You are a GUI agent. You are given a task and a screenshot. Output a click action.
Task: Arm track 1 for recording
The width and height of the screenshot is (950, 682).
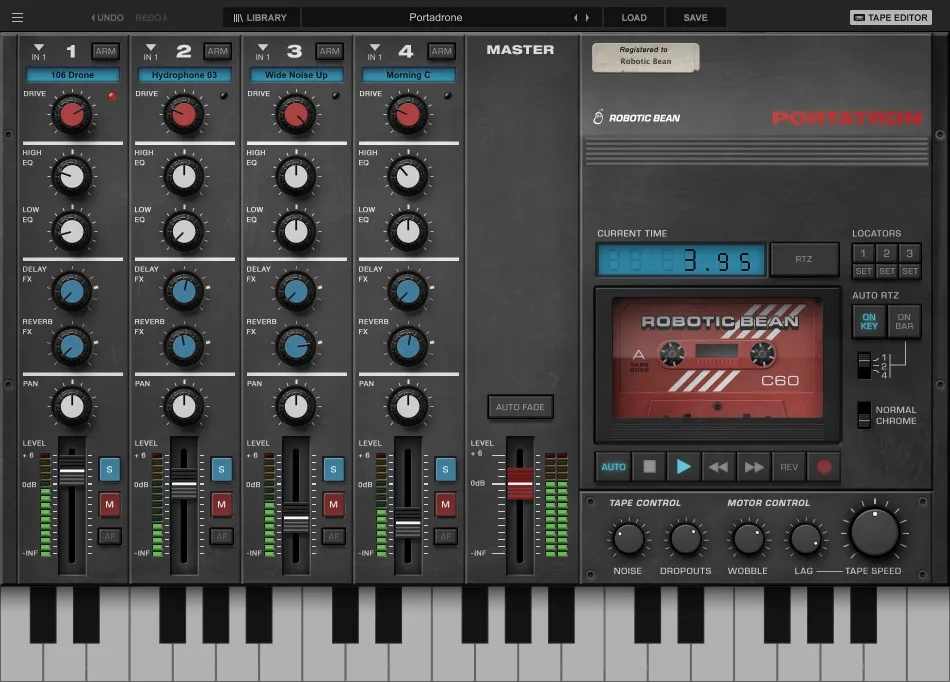click(105, 51)
